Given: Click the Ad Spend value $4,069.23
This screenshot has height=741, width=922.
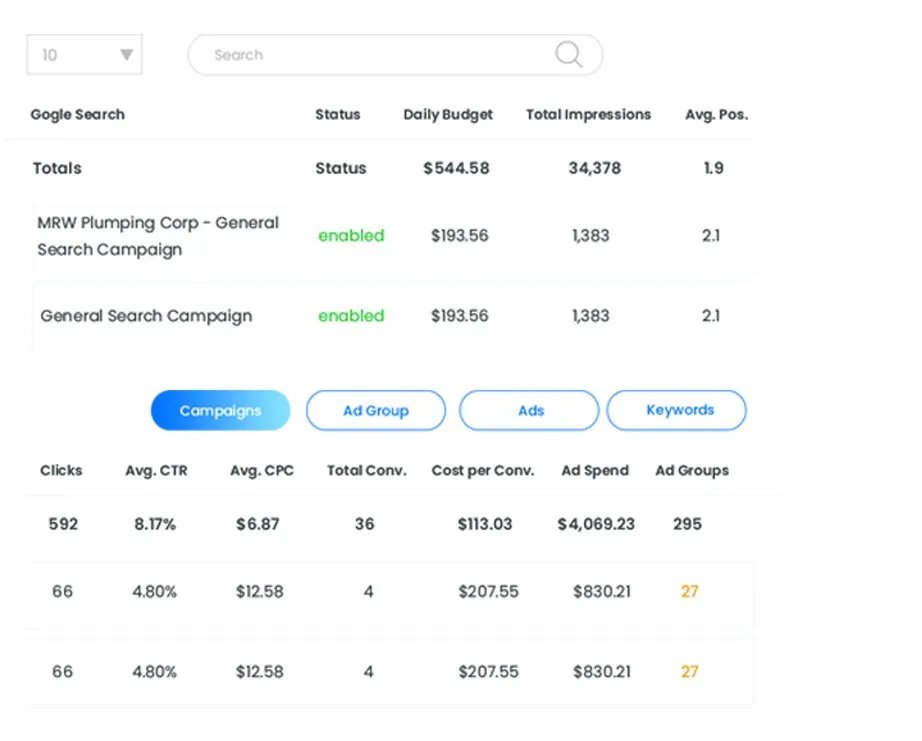Looking at the screenshot, I should coord(596,524).
